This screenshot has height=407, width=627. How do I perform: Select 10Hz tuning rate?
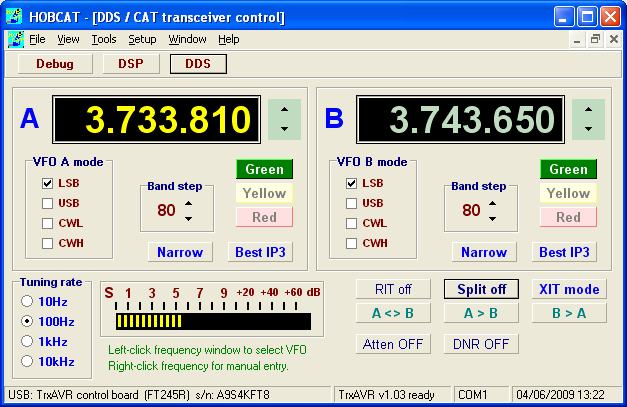pos(30,301)
